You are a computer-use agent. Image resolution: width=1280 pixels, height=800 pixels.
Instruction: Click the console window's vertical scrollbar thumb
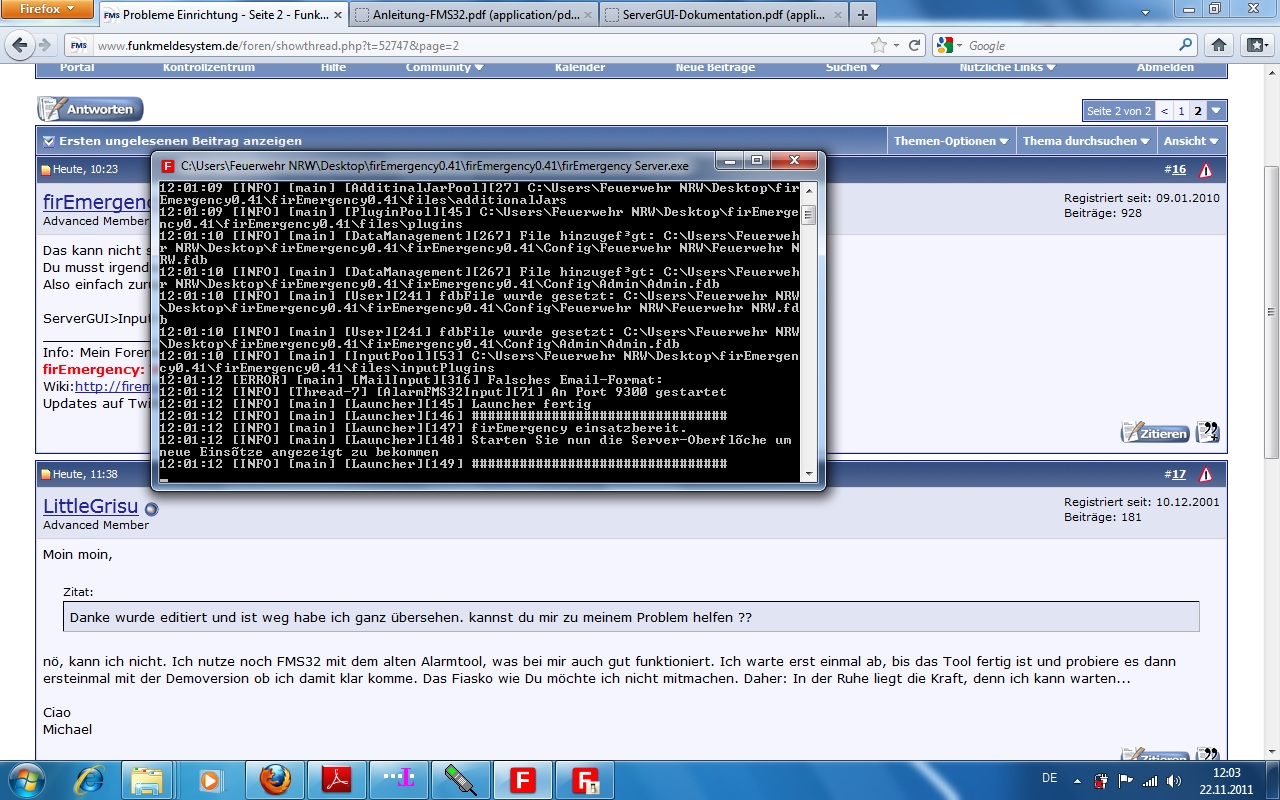[808, 215]
